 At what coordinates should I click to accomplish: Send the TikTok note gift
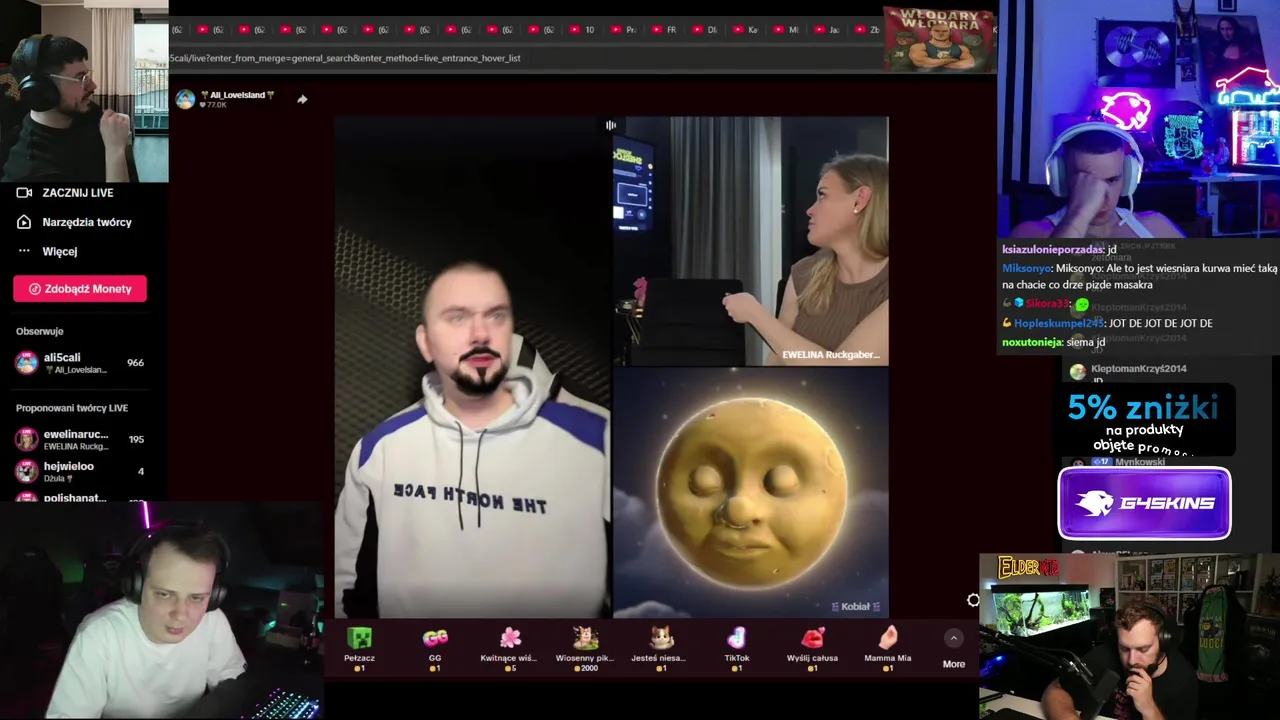[737, 638]
